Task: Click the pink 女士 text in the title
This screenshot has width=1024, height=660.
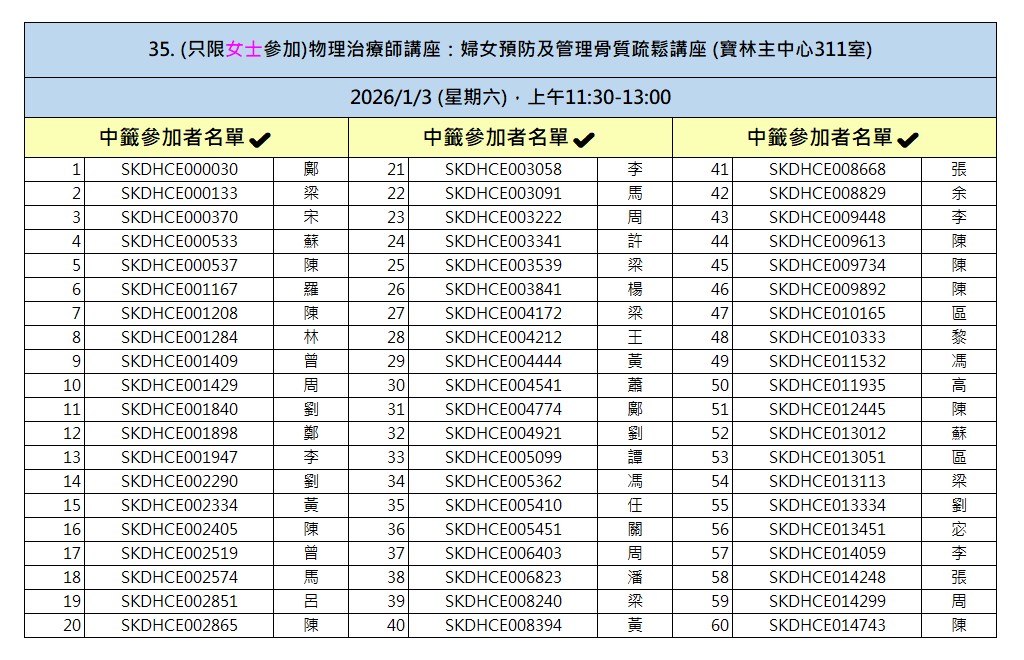Action: 244,50
